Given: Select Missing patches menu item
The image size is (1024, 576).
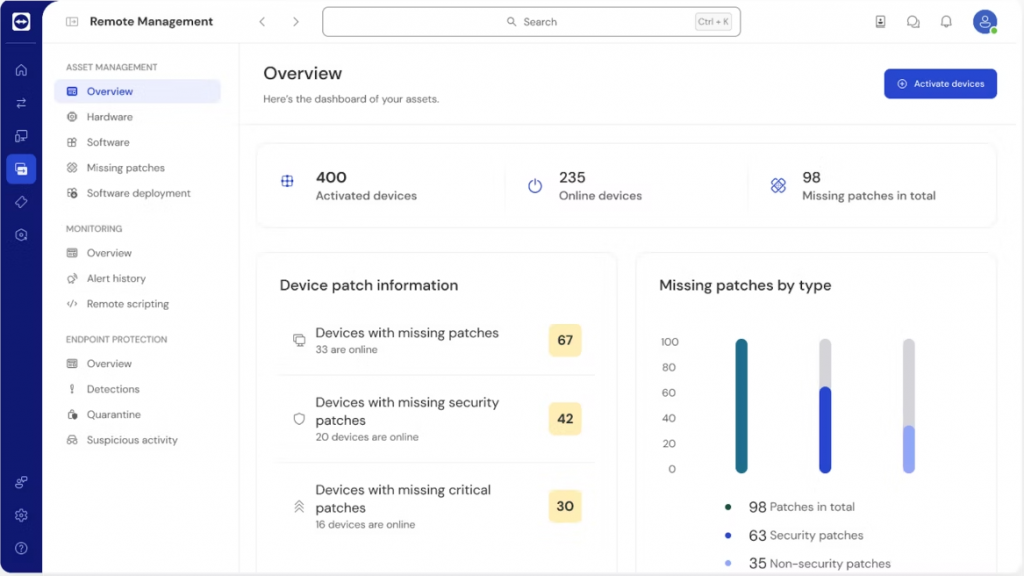Looking at the screenshot, I should [125, 168].
